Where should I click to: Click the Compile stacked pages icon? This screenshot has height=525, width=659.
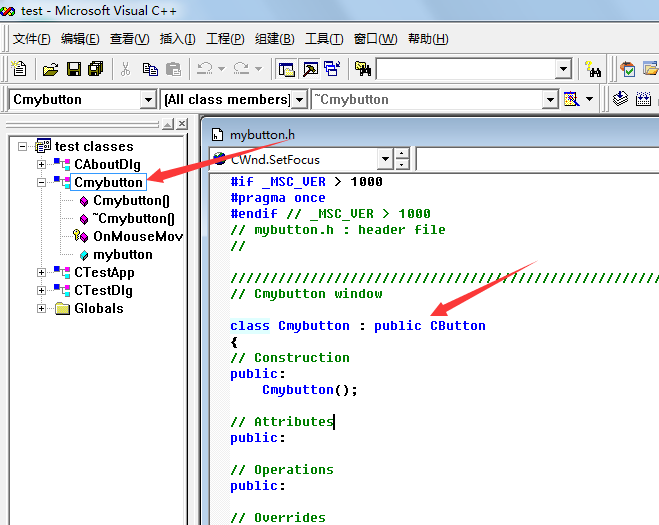coord(620,99)
